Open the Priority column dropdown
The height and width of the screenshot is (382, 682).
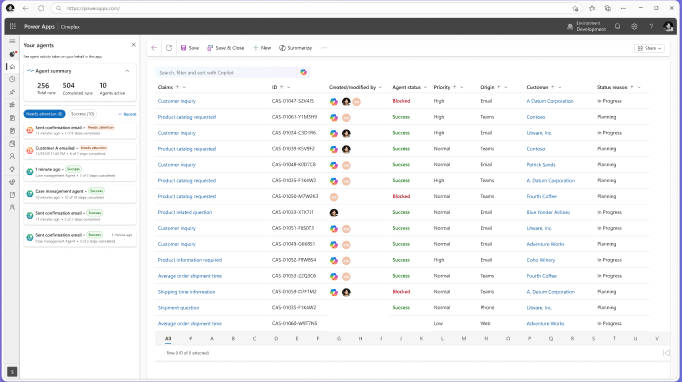coord(462,87)
